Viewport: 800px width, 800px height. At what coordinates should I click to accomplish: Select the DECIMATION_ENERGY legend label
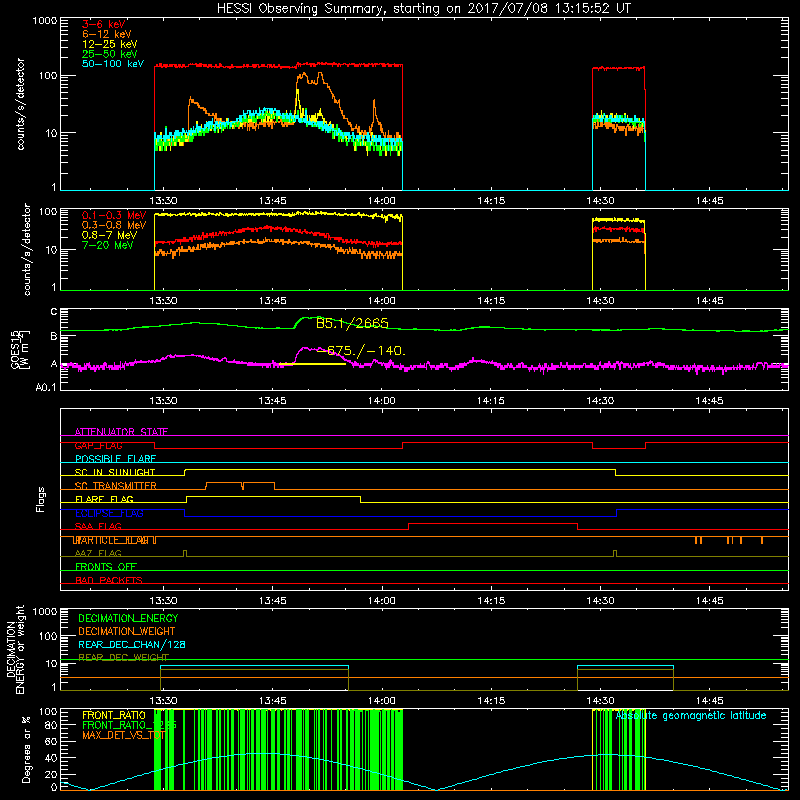pyautogui.click(x=128, y=618)
